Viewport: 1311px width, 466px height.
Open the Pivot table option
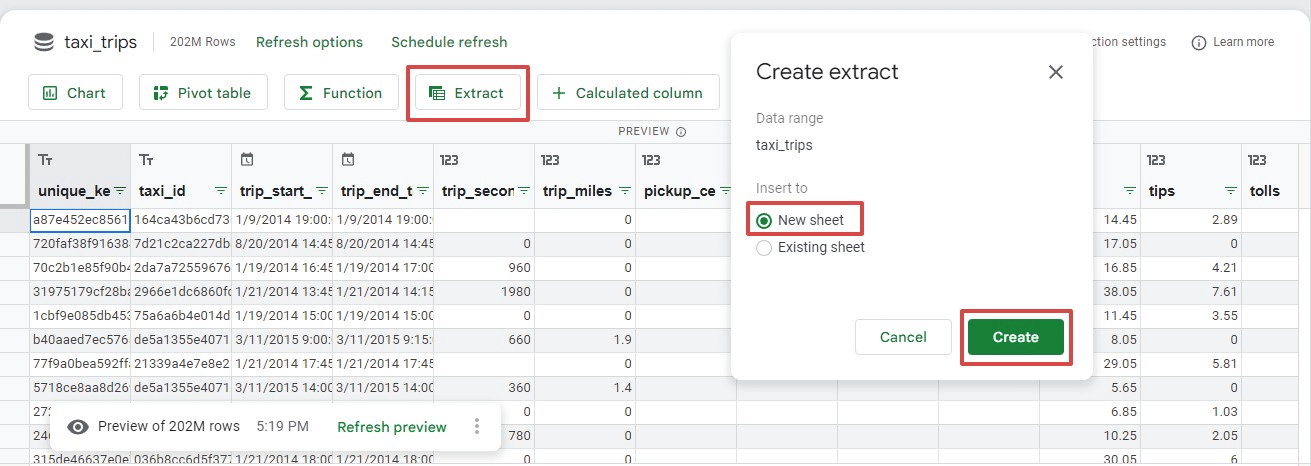point(202,93)
